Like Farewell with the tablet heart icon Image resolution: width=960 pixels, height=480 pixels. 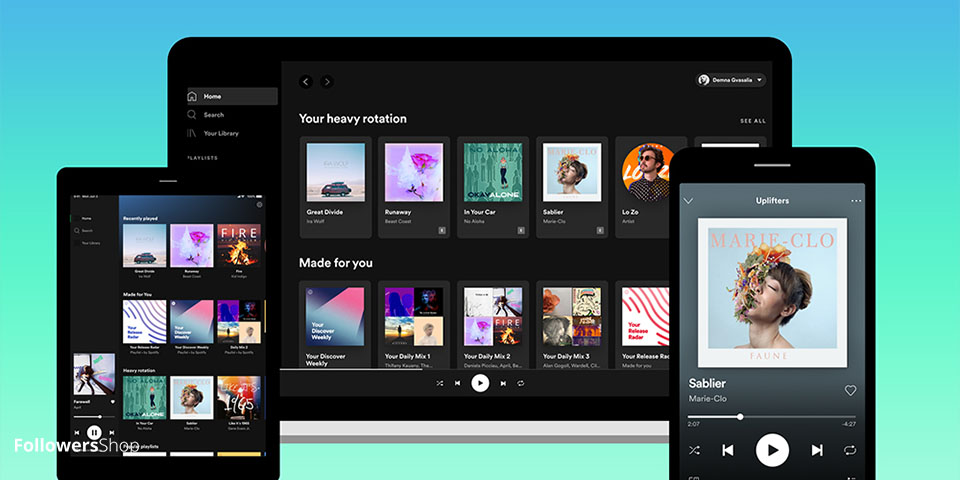(113, 402)
